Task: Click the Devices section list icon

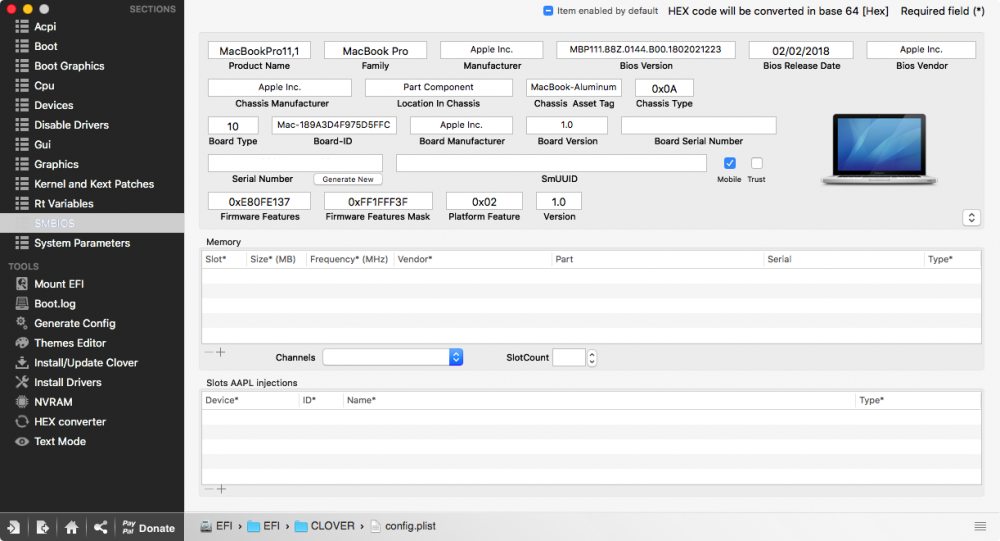Action: [x=22, y=105]
